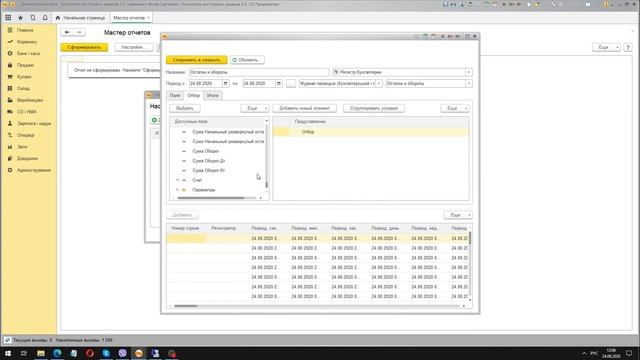Click the group conditions button
The width and height of the screenshot is (640, 360).
pyautogui.click(x=373, y=108)
